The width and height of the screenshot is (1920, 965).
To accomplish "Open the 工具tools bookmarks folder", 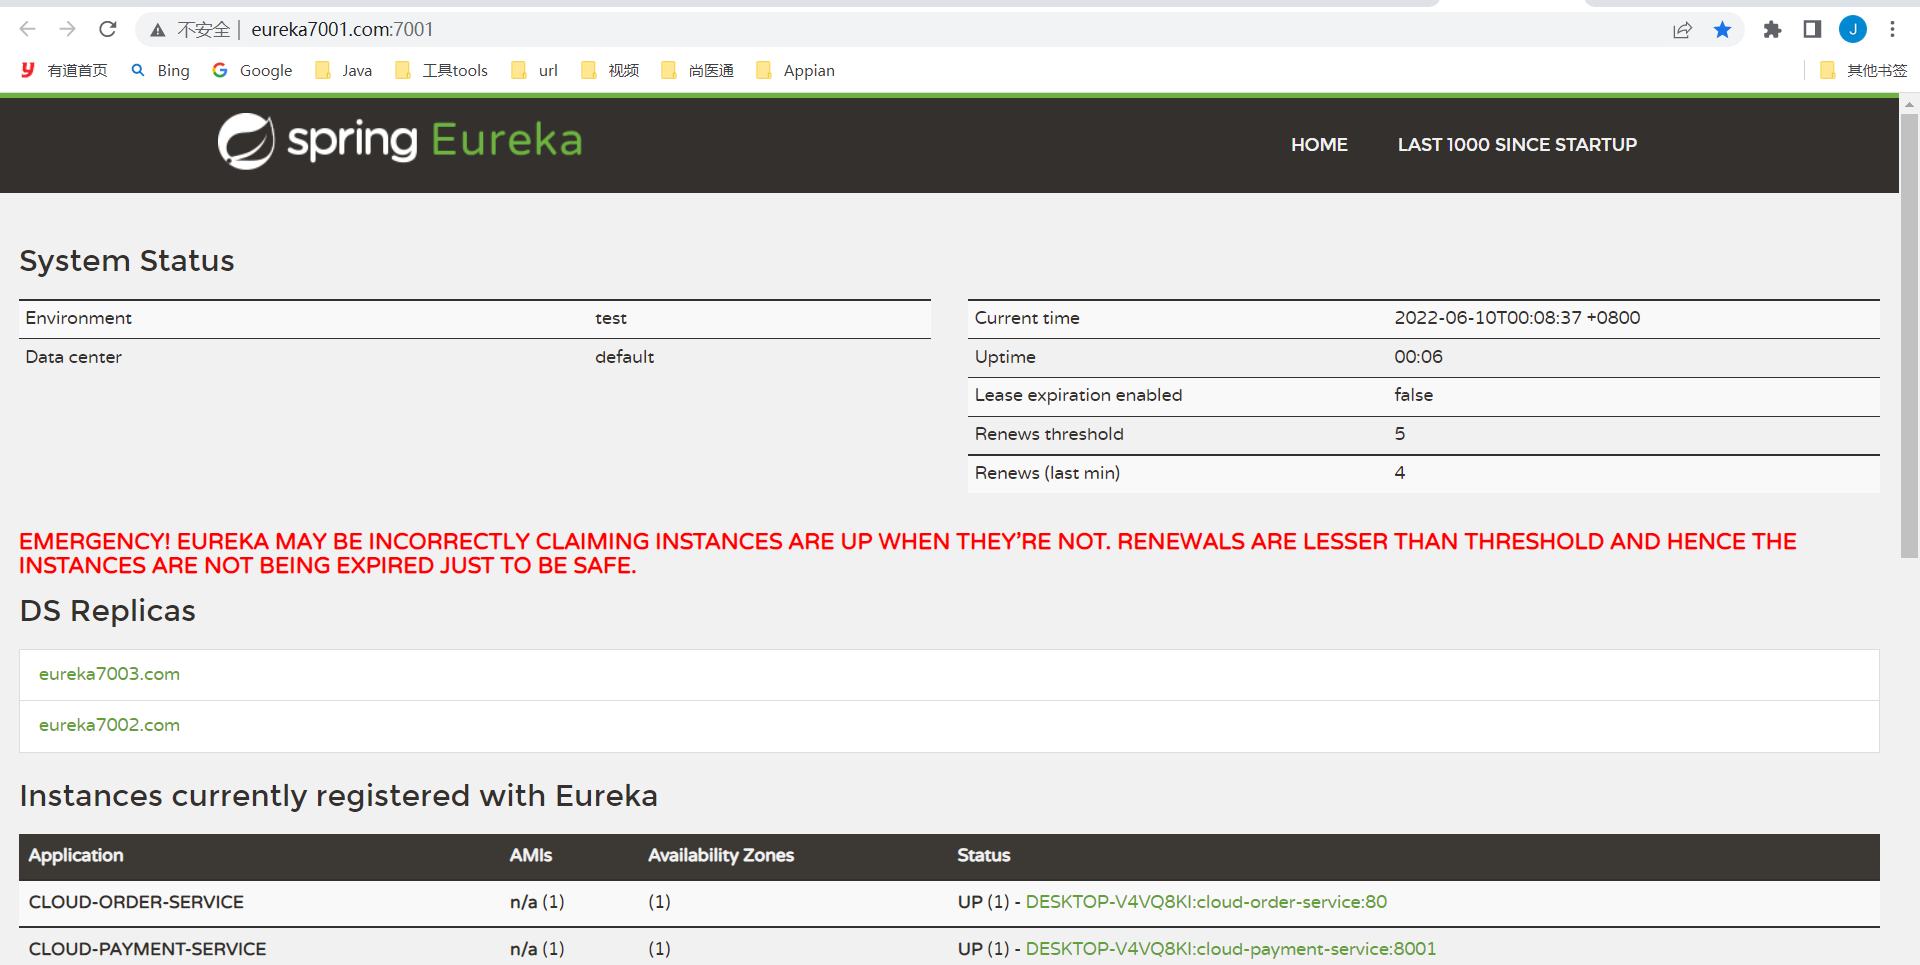I will click(x=441, y=70).
